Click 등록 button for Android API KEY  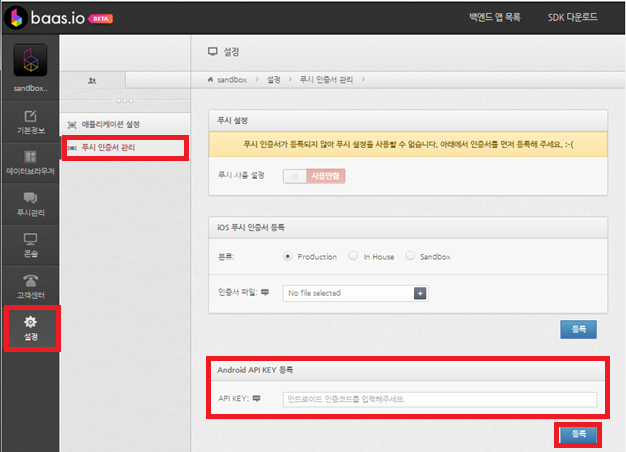(578, 434)
